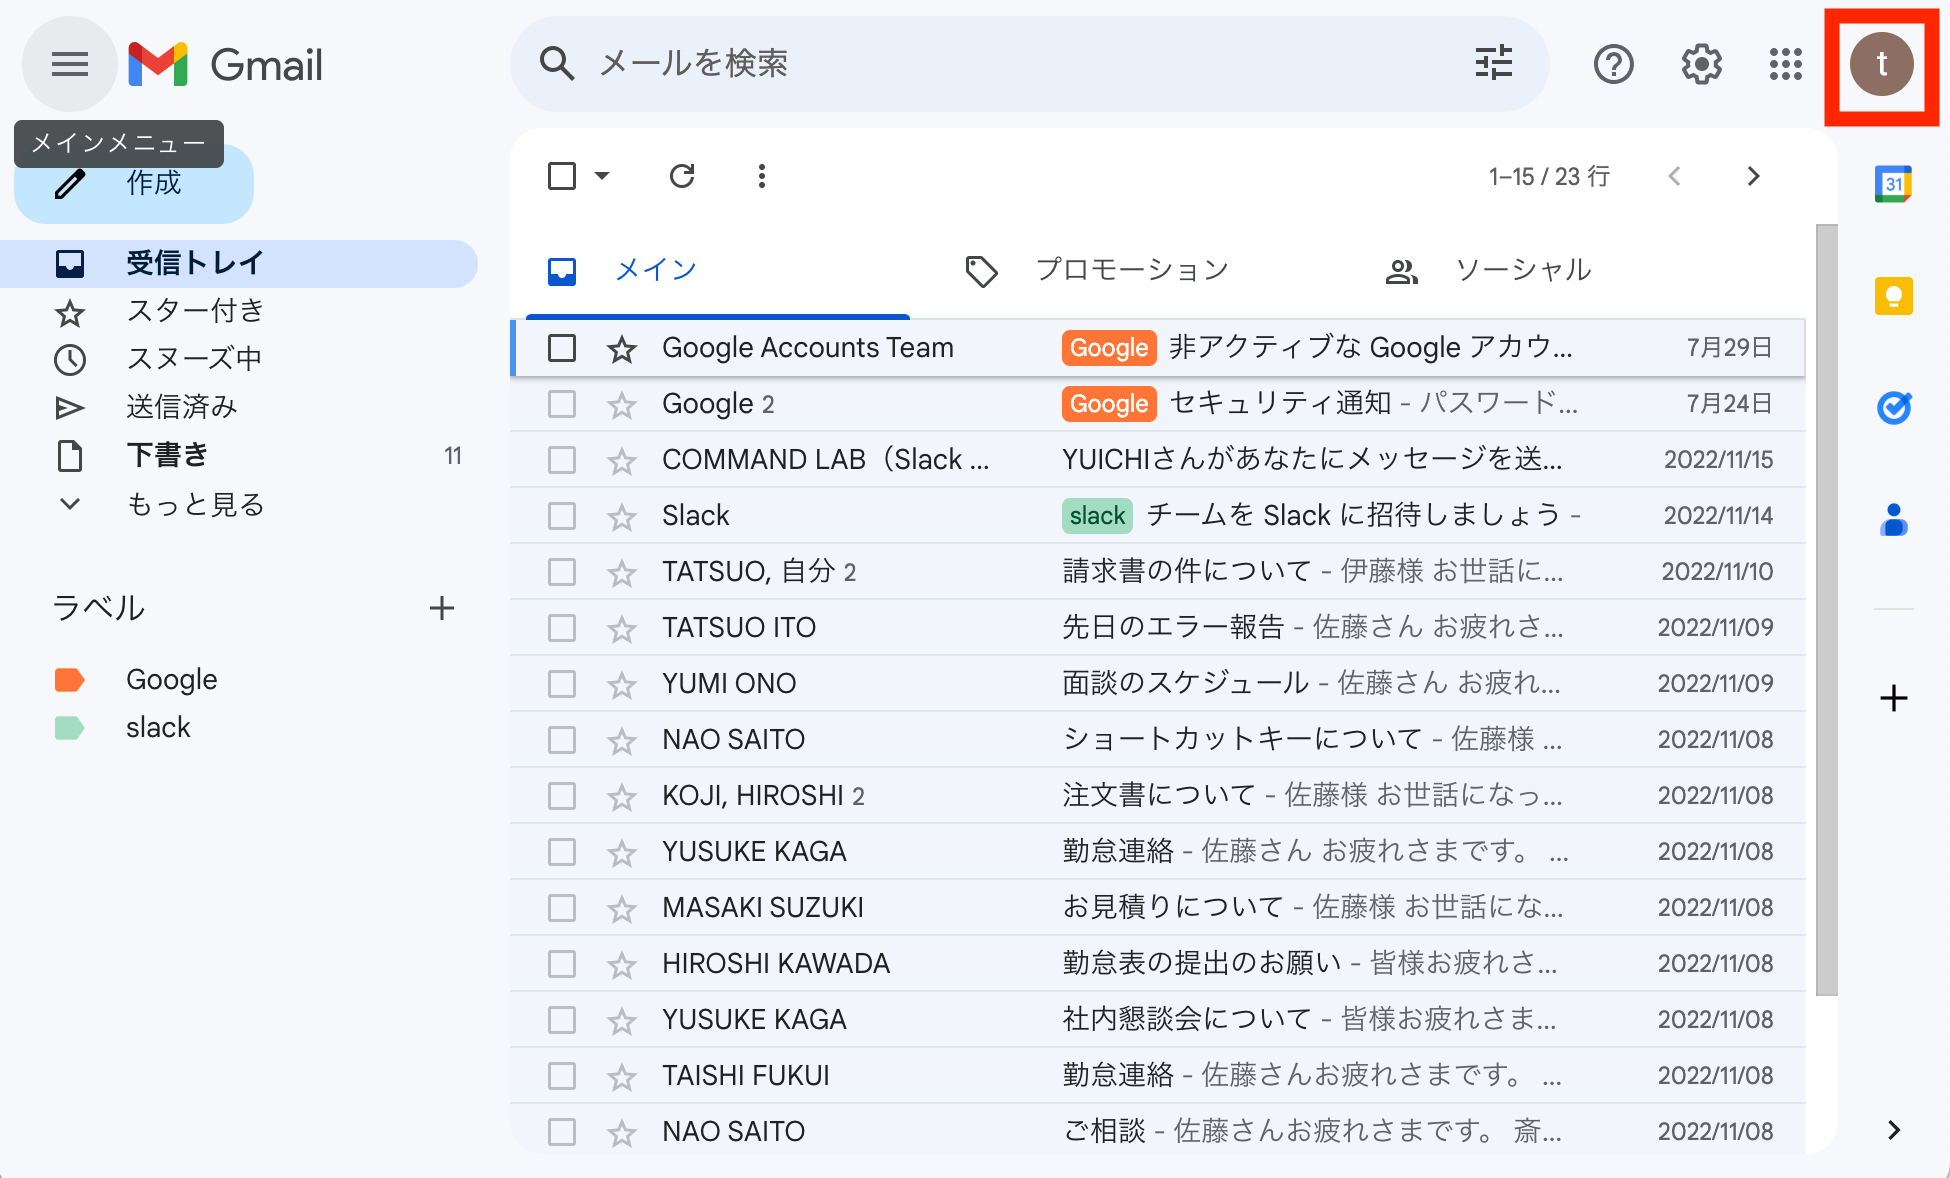
Task: Open email 面談のスケジュール
Action: (1158, 684)
